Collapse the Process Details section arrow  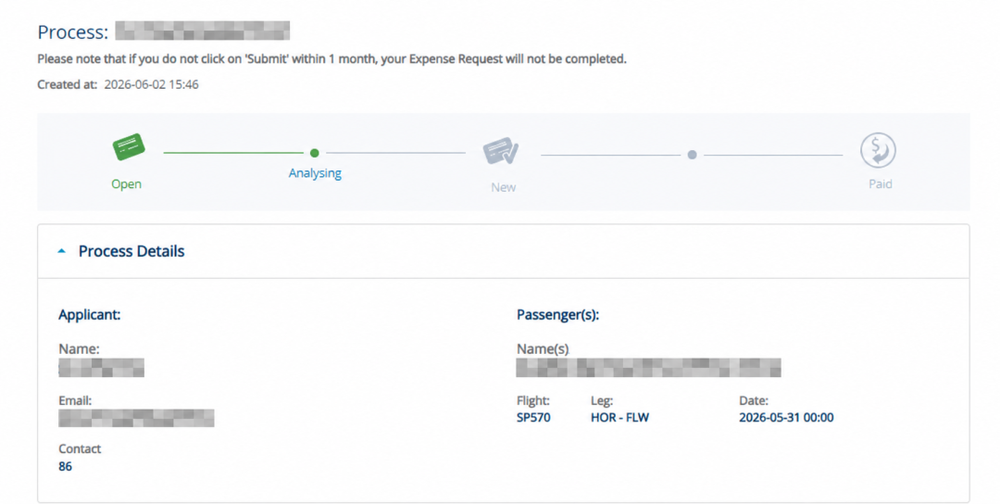[62, 251]
